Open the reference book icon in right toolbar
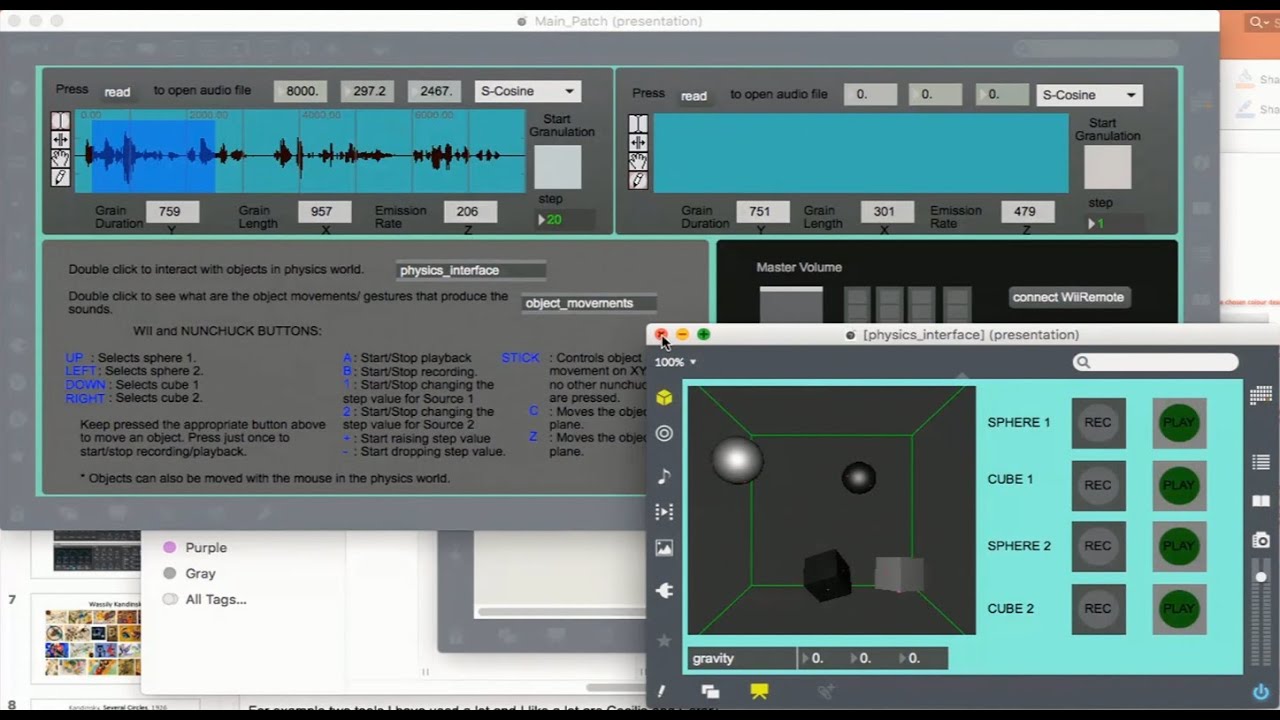1280x720 pixels. pos(1261,501)
